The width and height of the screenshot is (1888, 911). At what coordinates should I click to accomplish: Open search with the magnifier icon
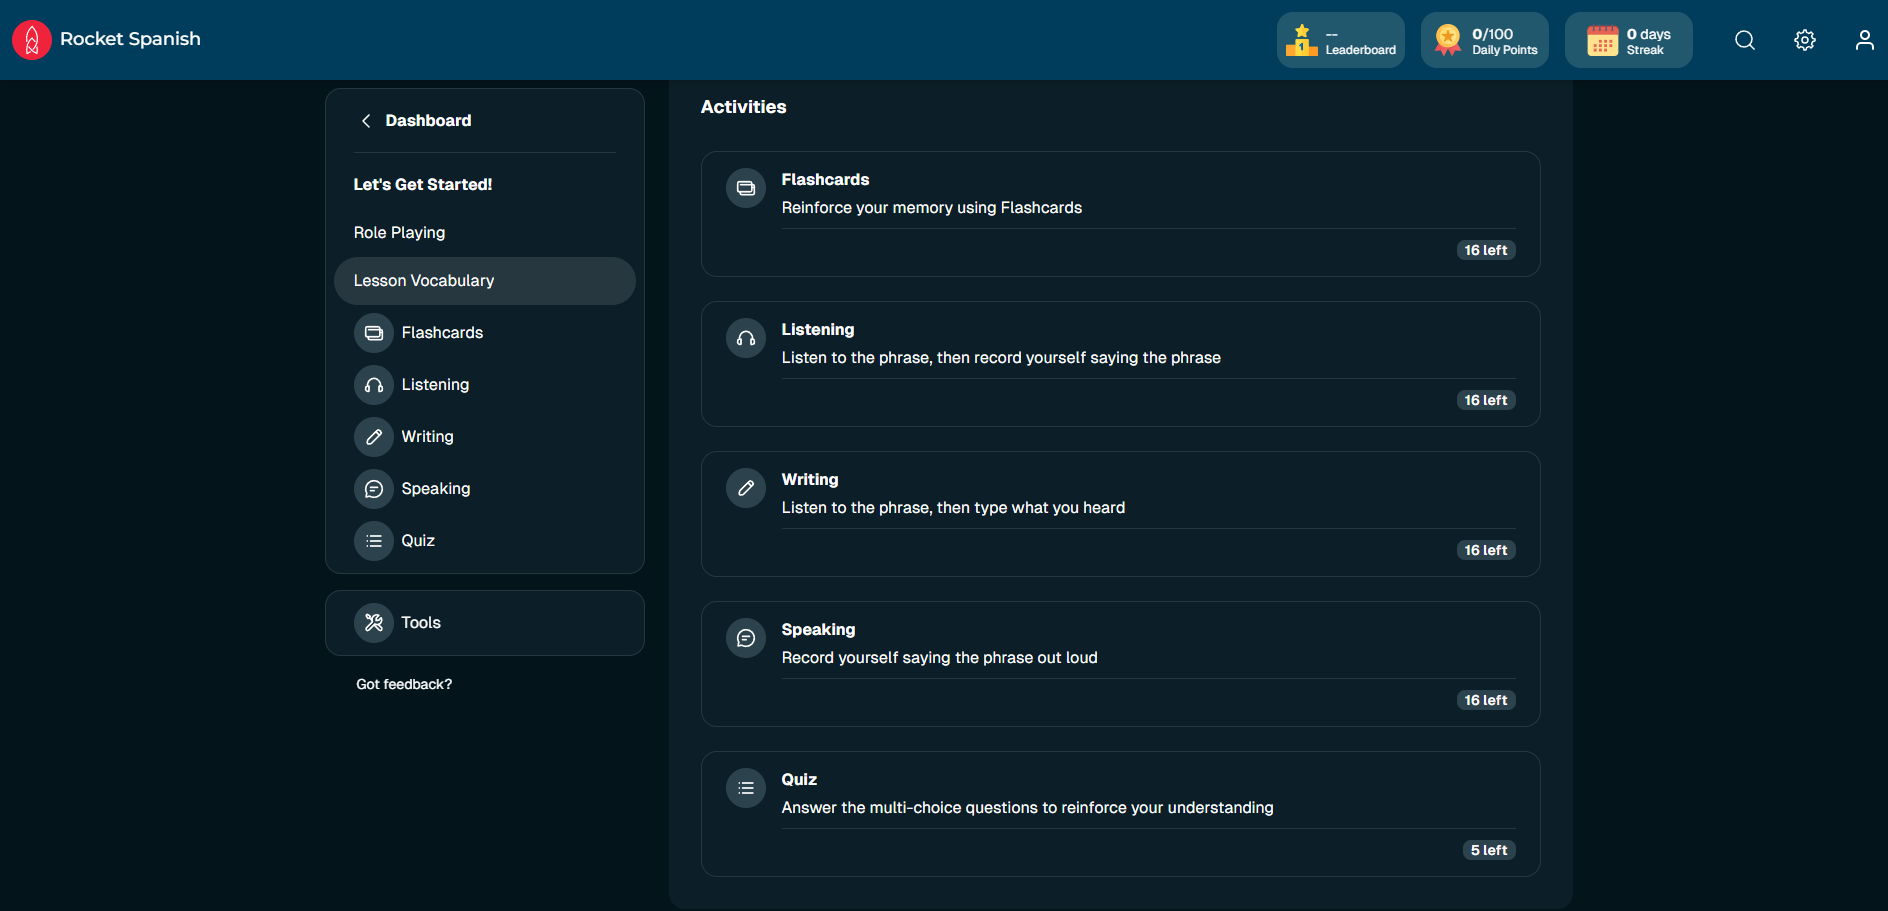pos(1745,40)
